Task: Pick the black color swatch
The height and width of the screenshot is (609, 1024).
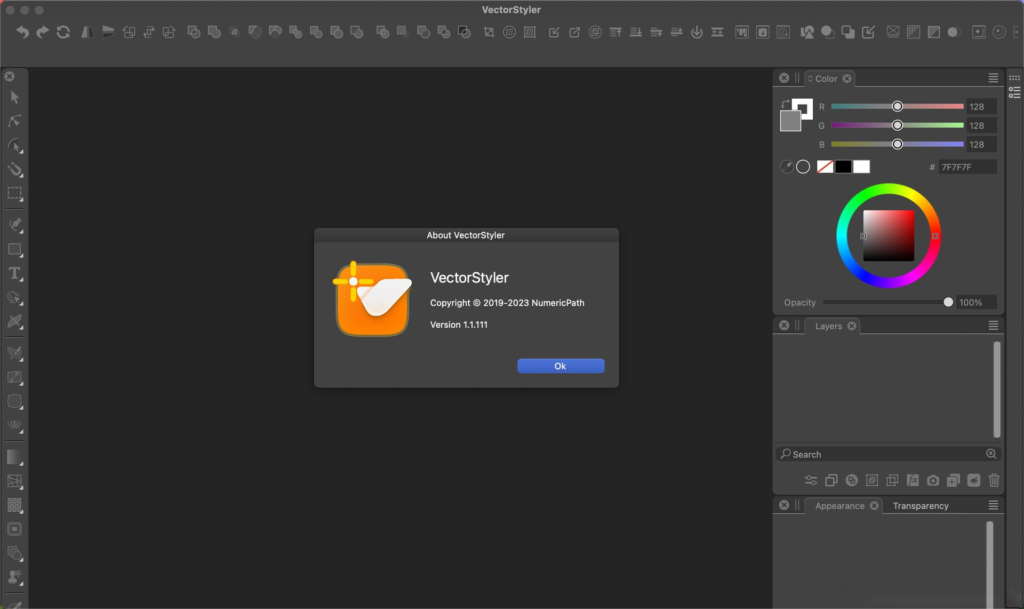Action: 843,167
